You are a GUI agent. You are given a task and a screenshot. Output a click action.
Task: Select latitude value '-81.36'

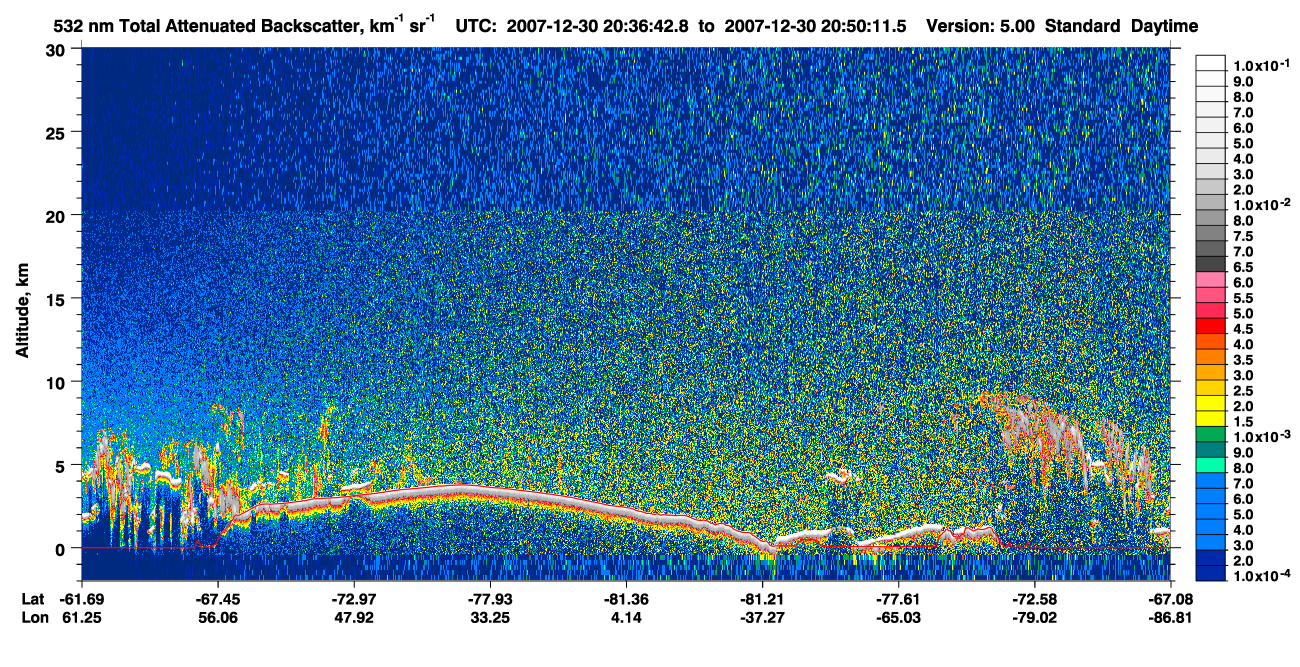tap(625, 599)
